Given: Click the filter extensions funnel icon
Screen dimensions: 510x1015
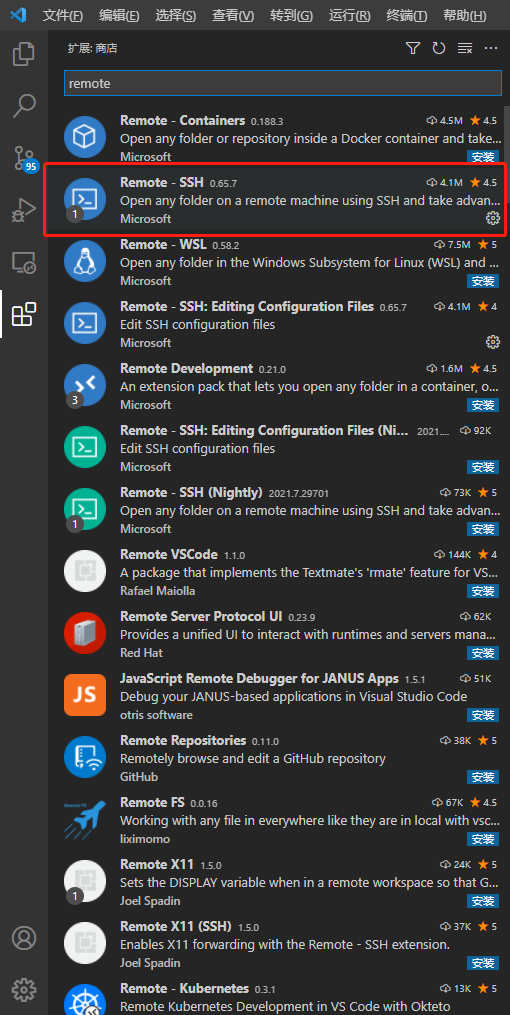Looking at the screenshot, I should [413, 48].
